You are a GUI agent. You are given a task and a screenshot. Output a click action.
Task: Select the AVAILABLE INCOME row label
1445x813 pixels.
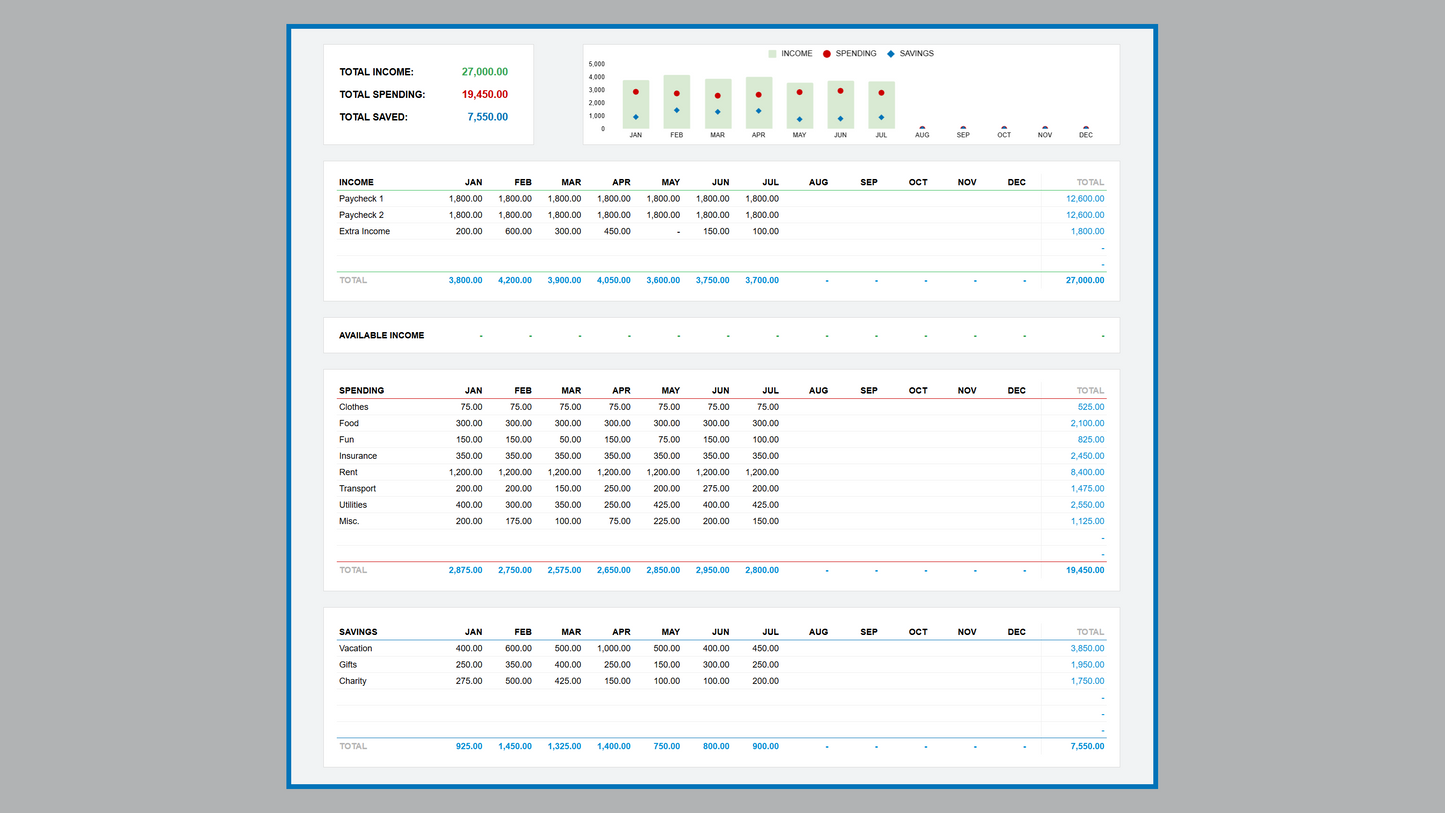point(381,336)
